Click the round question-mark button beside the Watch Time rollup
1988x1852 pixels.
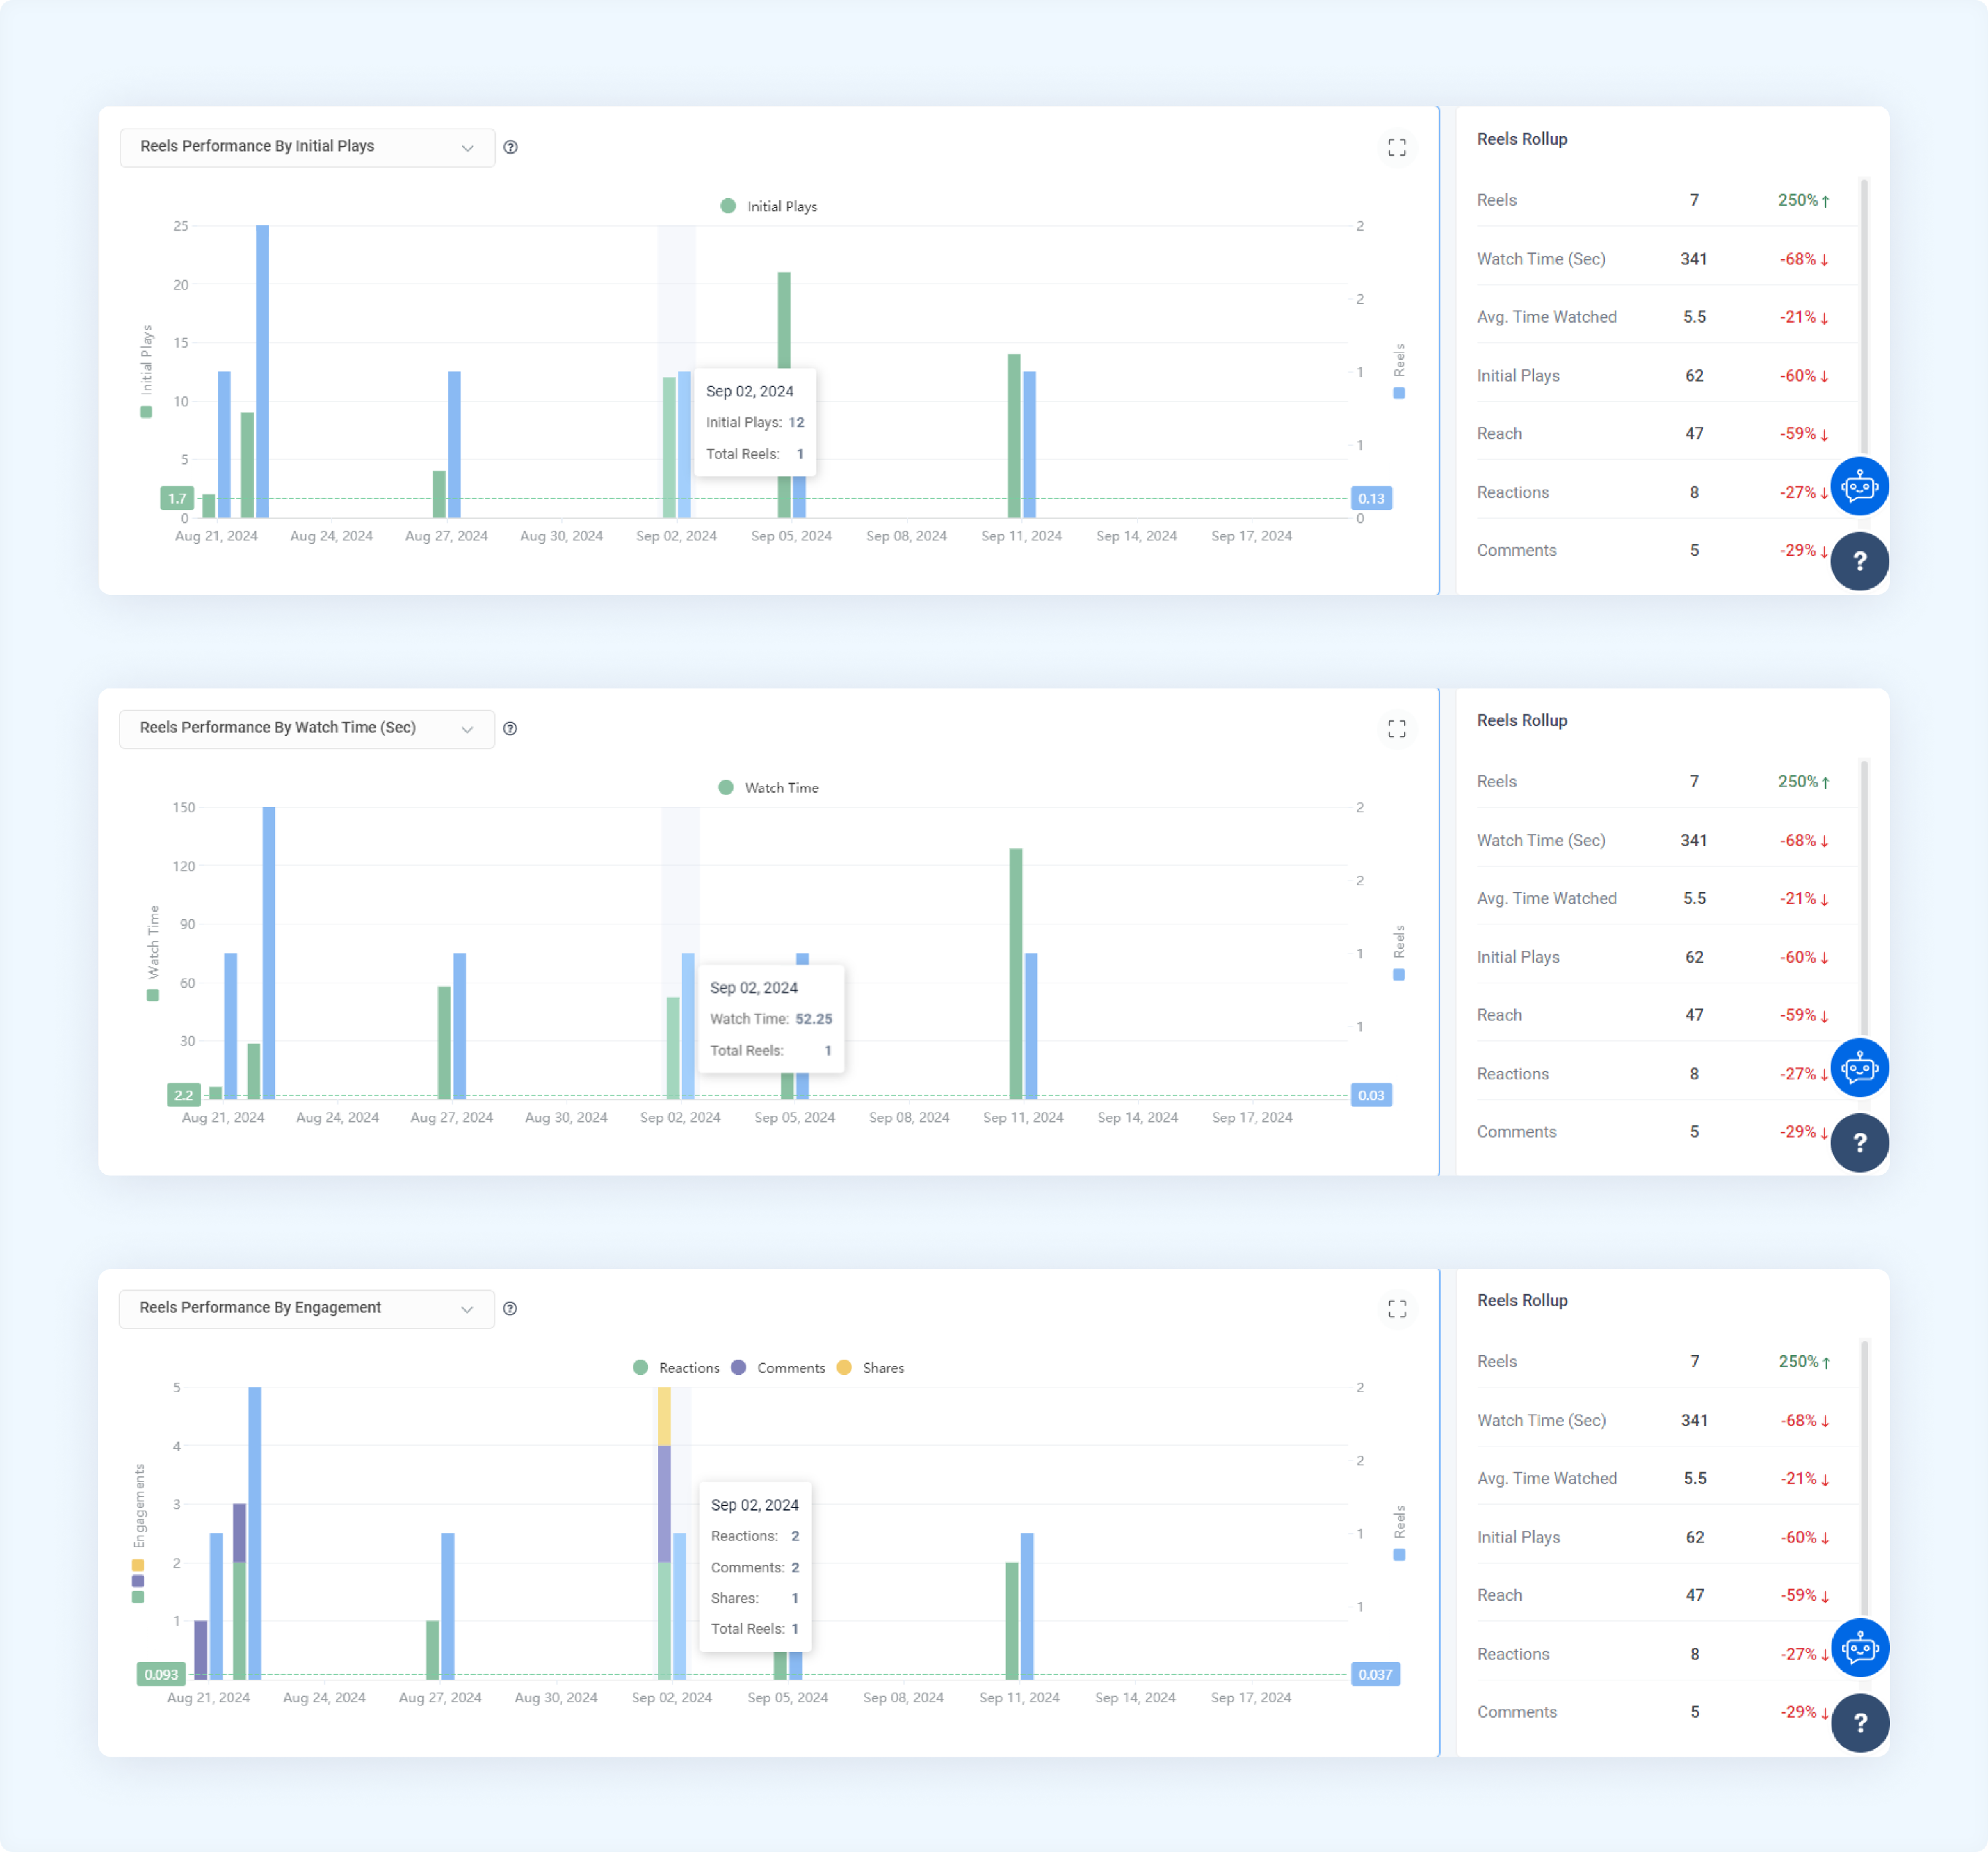point(1859,1142)
